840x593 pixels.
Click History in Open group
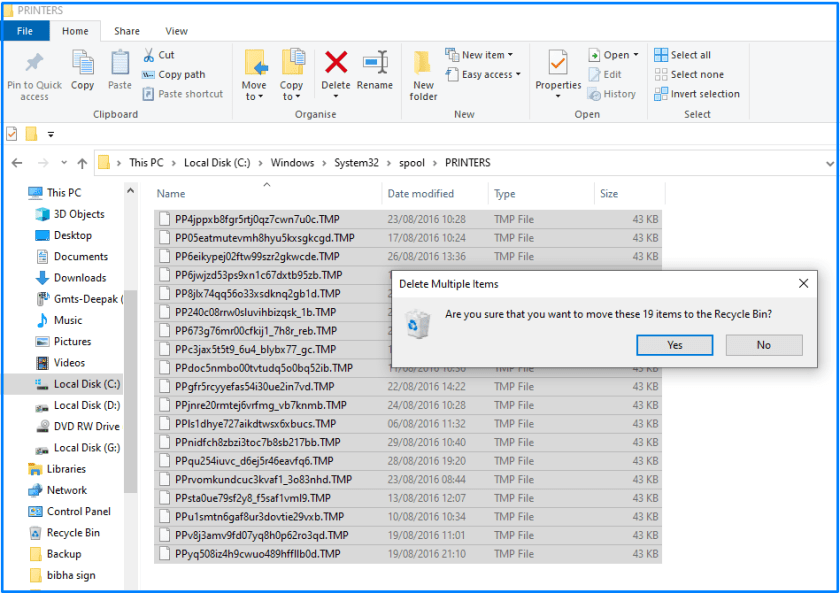[x=612, y=94]
